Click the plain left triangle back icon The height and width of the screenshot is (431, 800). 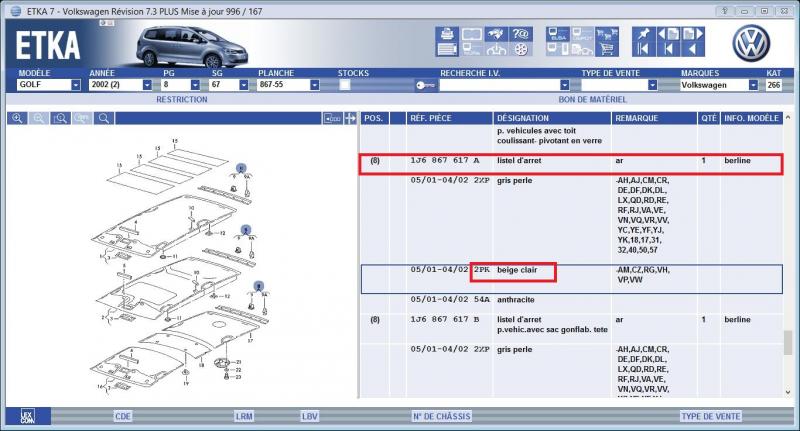tap(692, 49)
